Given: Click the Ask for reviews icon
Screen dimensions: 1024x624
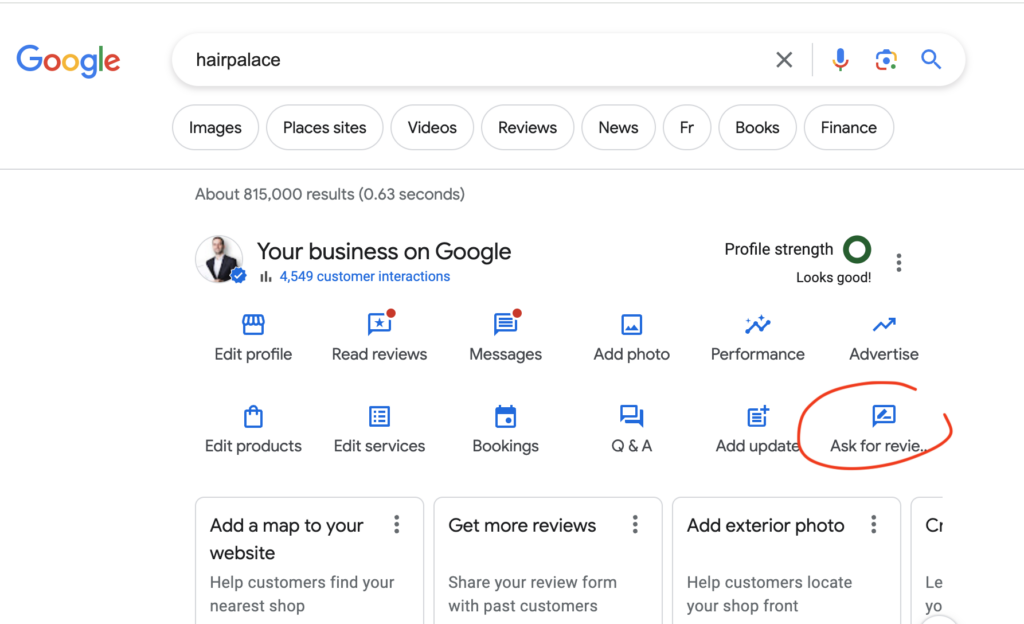Looking at the screenshot, I should click(883, 417).
